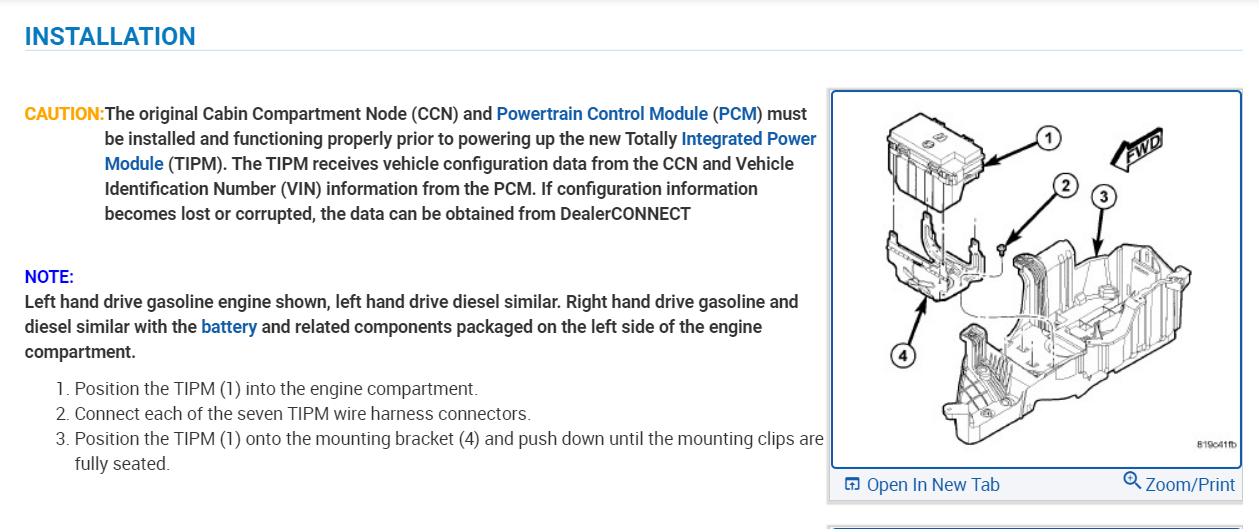
Task: Click the Open In New Tab icon
Action: (852, 485)
